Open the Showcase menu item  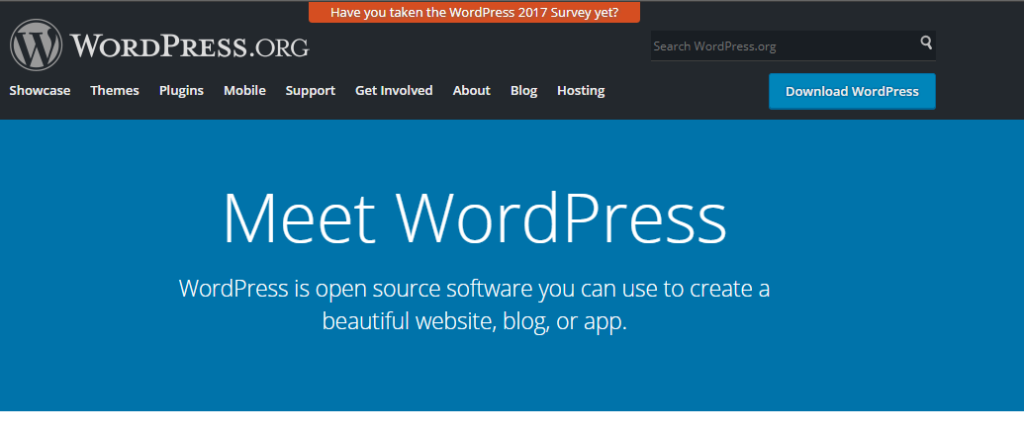coord(40,91)
